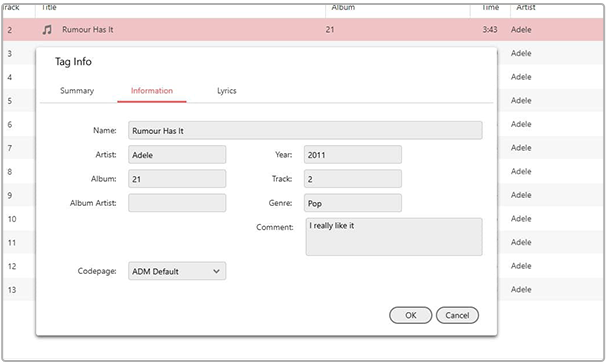Viewport: 608px width, 364px height.
Task: Select track row number 13
Action: pos(12,290)
